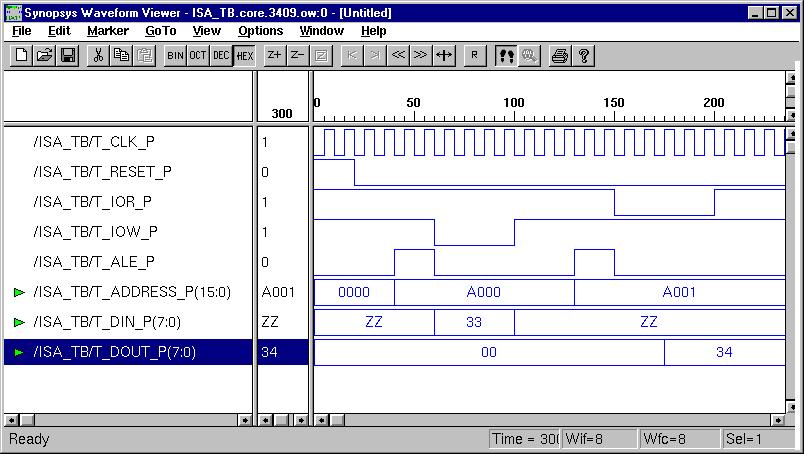Click the R toolbar button

point(474,55)
